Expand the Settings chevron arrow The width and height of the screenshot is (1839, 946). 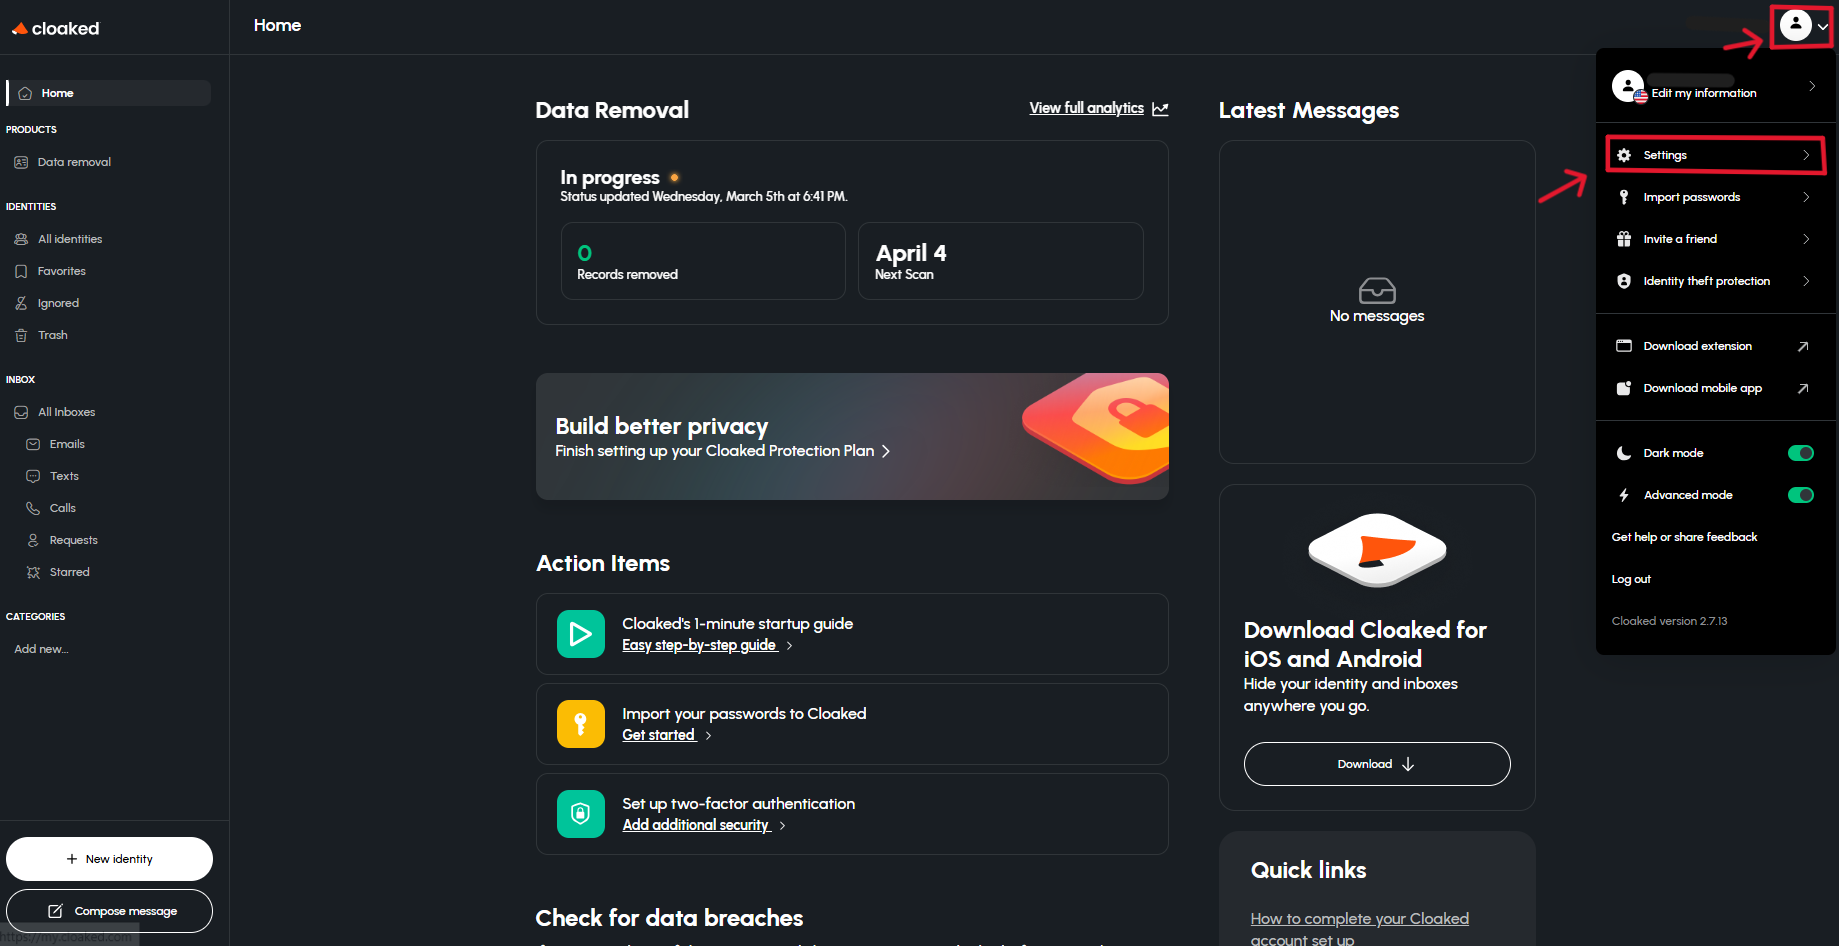pos(1806,155)
